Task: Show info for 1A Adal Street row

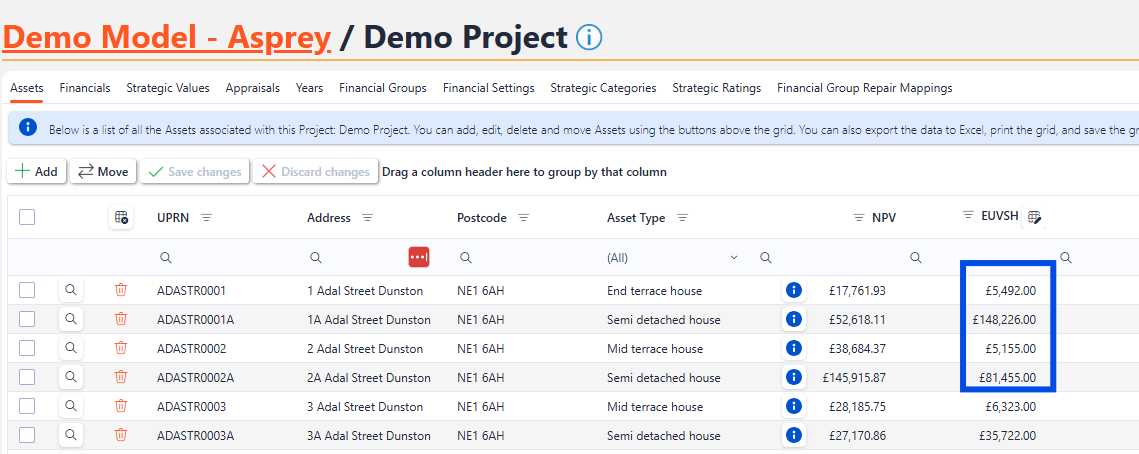Action: click(x=794, y=319)
